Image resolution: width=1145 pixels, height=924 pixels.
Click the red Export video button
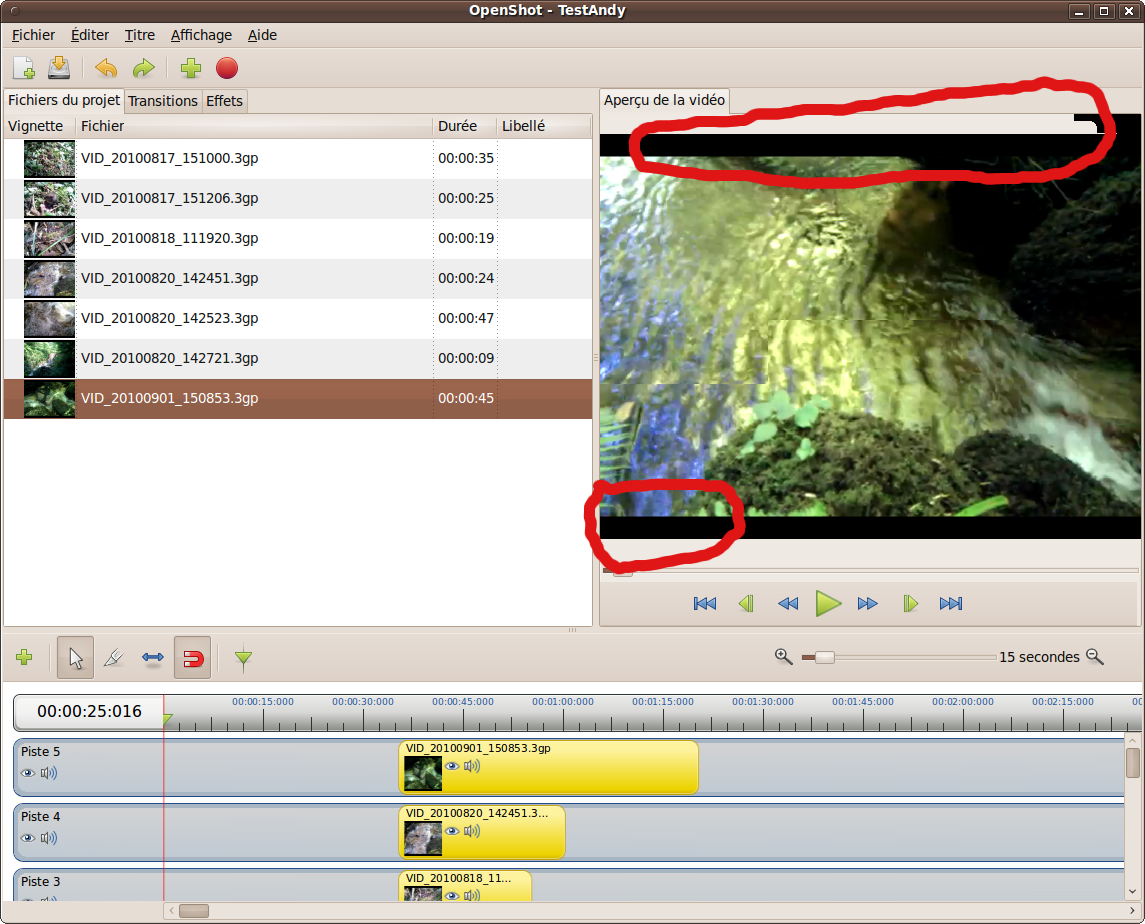pyautogui.click(x=227, y=68)
